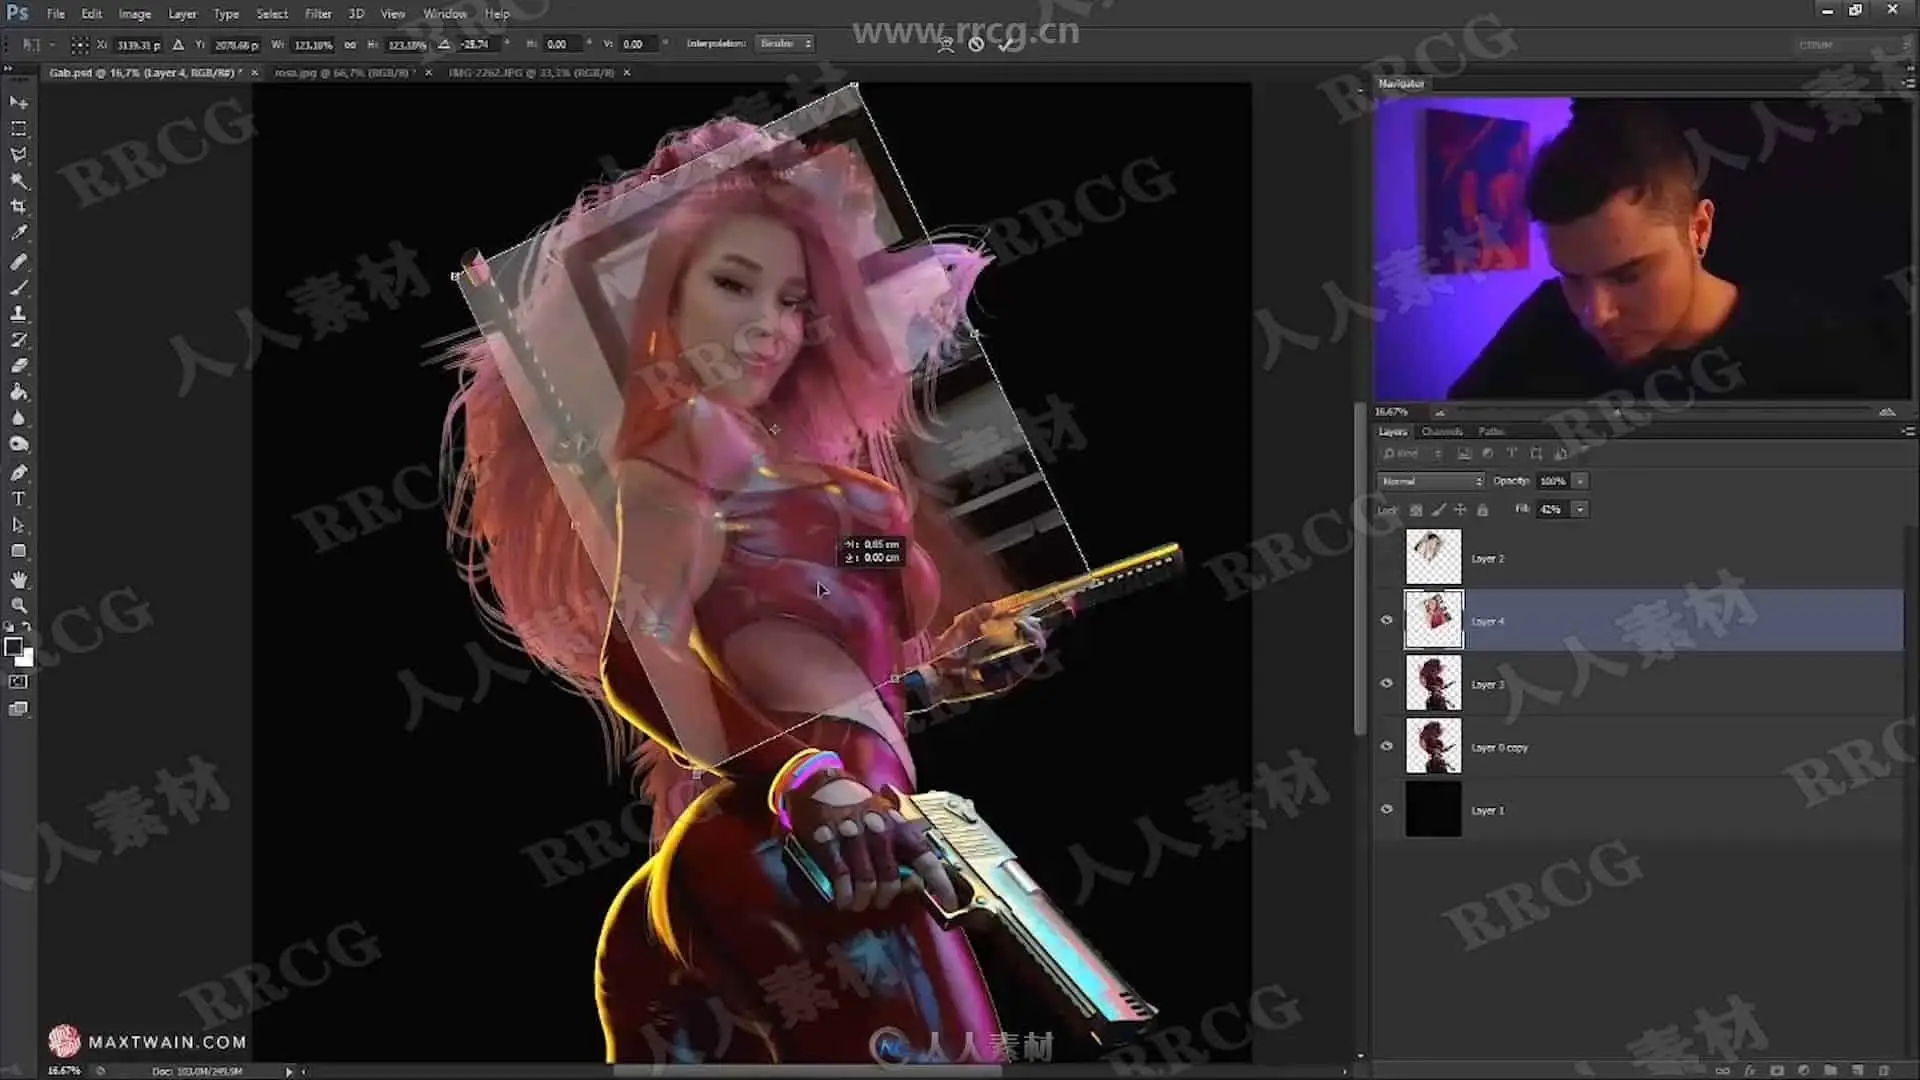Click the layer effects fx icon

1749,1071
